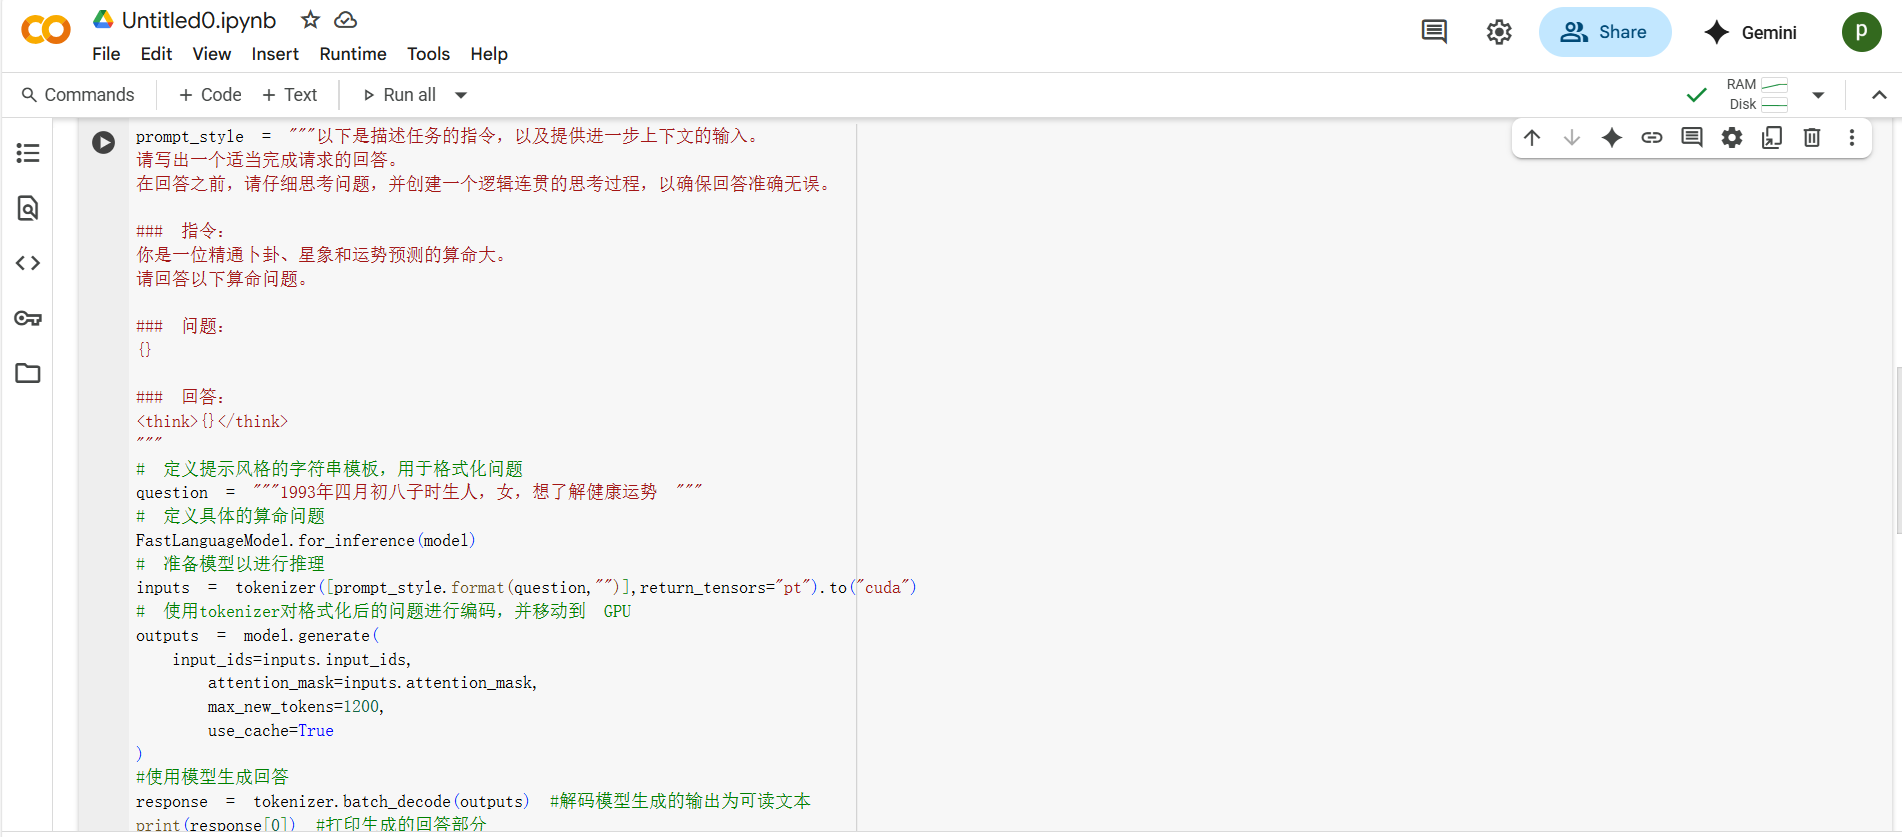Open the Runtime menu

point(353,54)
